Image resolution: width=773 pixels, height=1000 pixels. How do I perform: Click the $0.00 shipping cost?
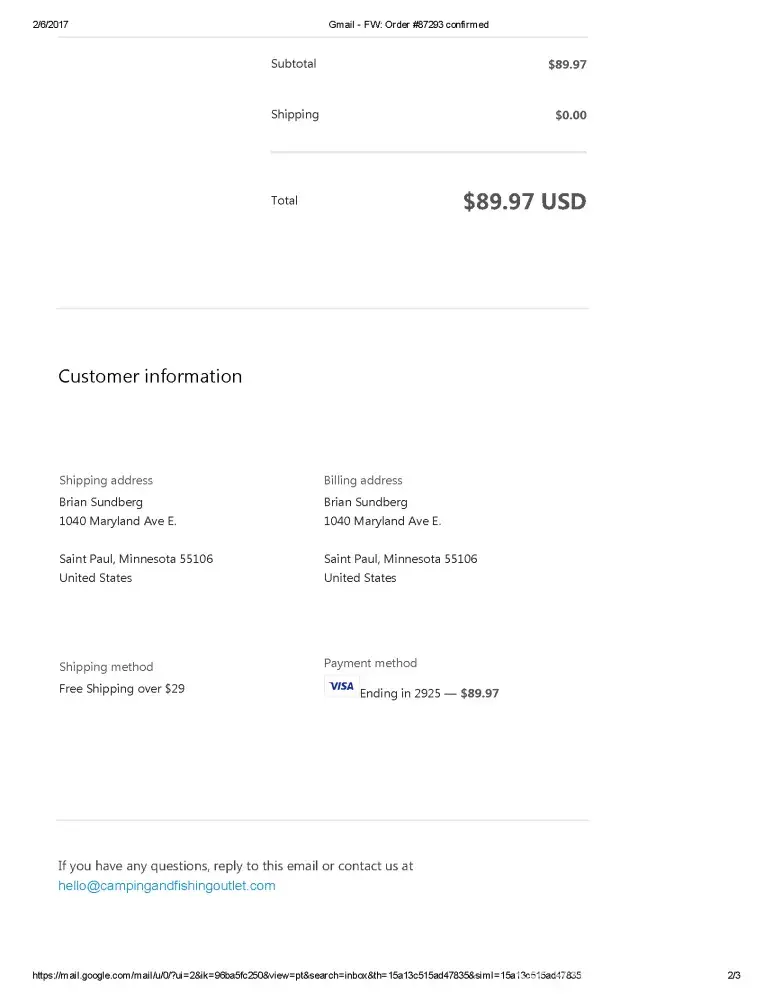(x=571, y=115)
